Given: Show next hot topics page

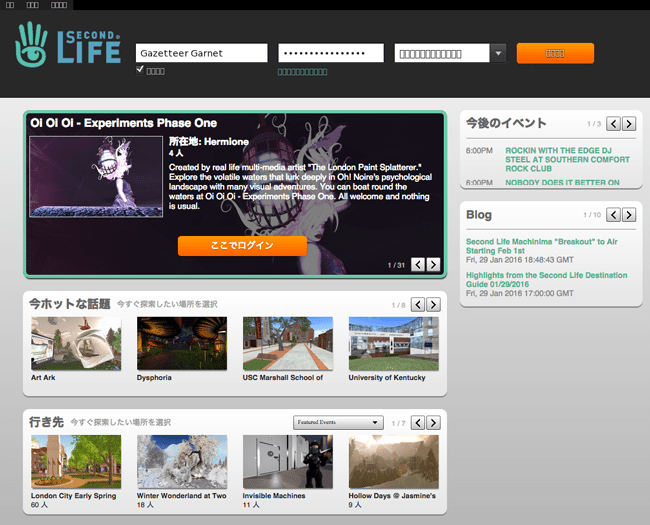Looking at the screenshot, I should coord(433,305).
